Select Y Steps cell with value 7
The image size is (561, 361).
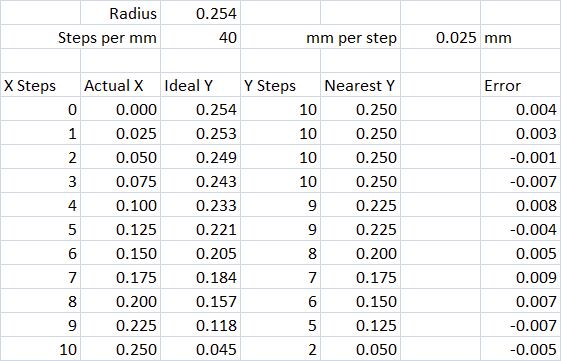tap(281, 277)
